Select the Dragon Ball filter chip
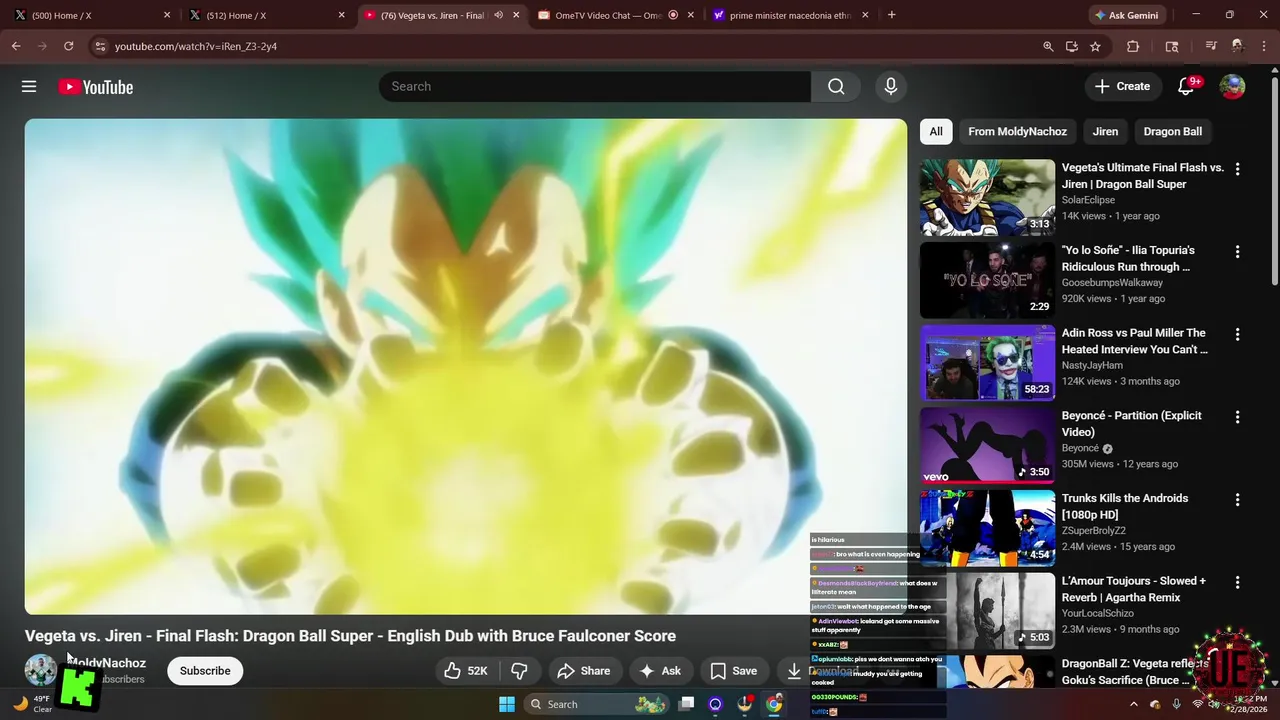 point(1173,131)
